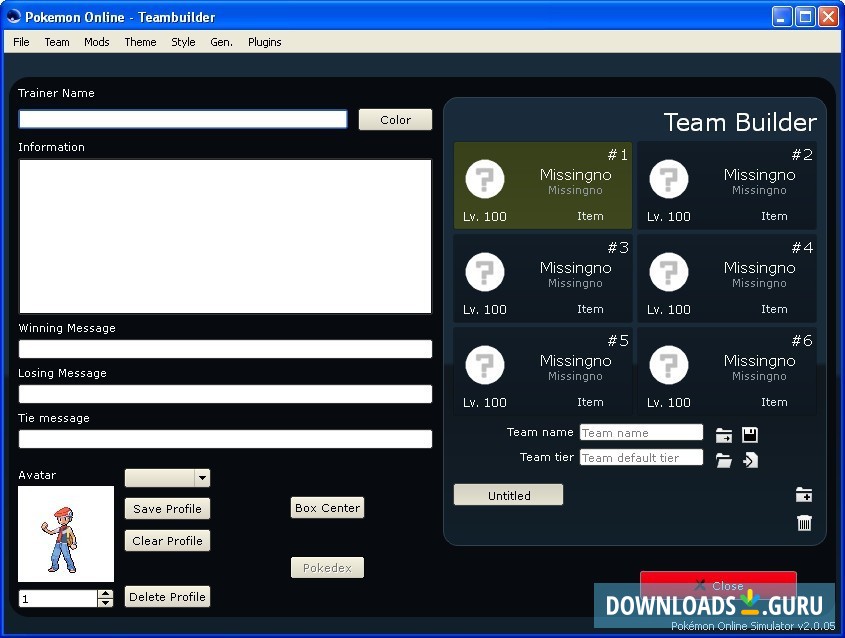
Task: Click the 'Lv. 100' text in slot #4
Action: point(668,310)
